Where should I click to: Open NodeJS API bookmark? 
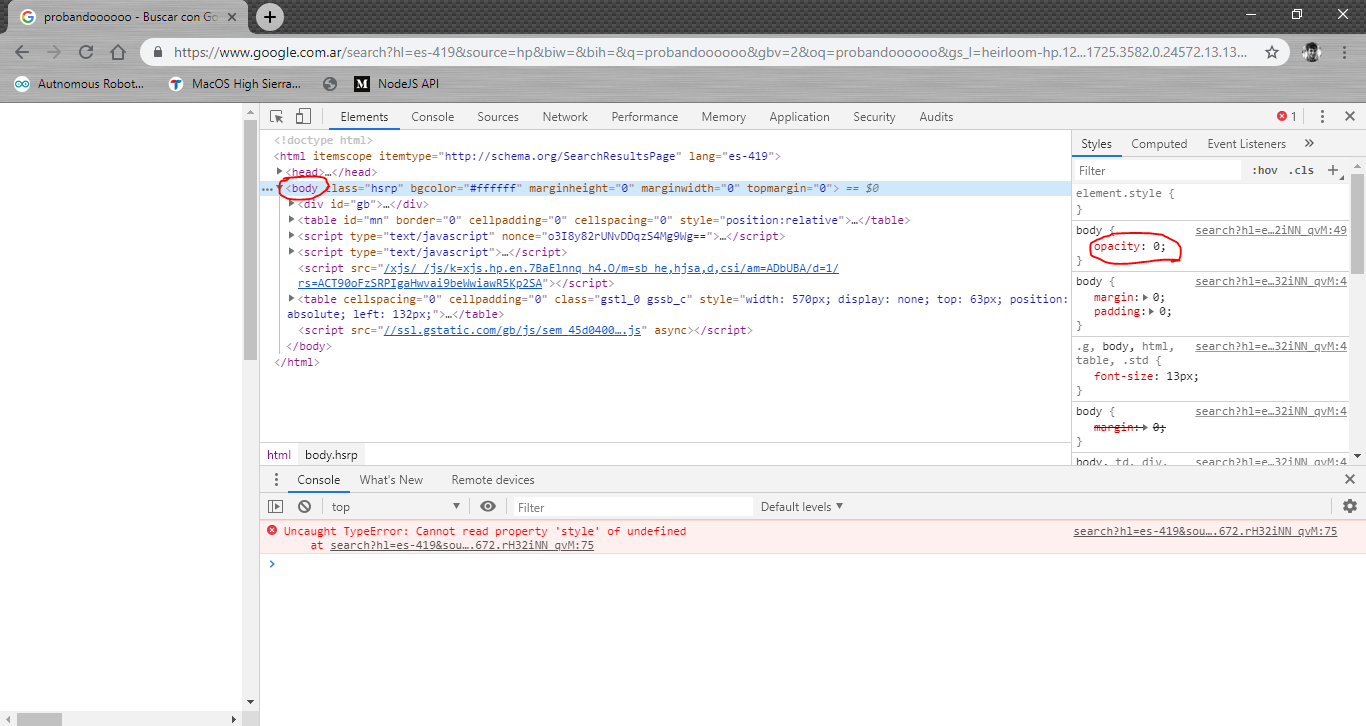tap(397, 84)
